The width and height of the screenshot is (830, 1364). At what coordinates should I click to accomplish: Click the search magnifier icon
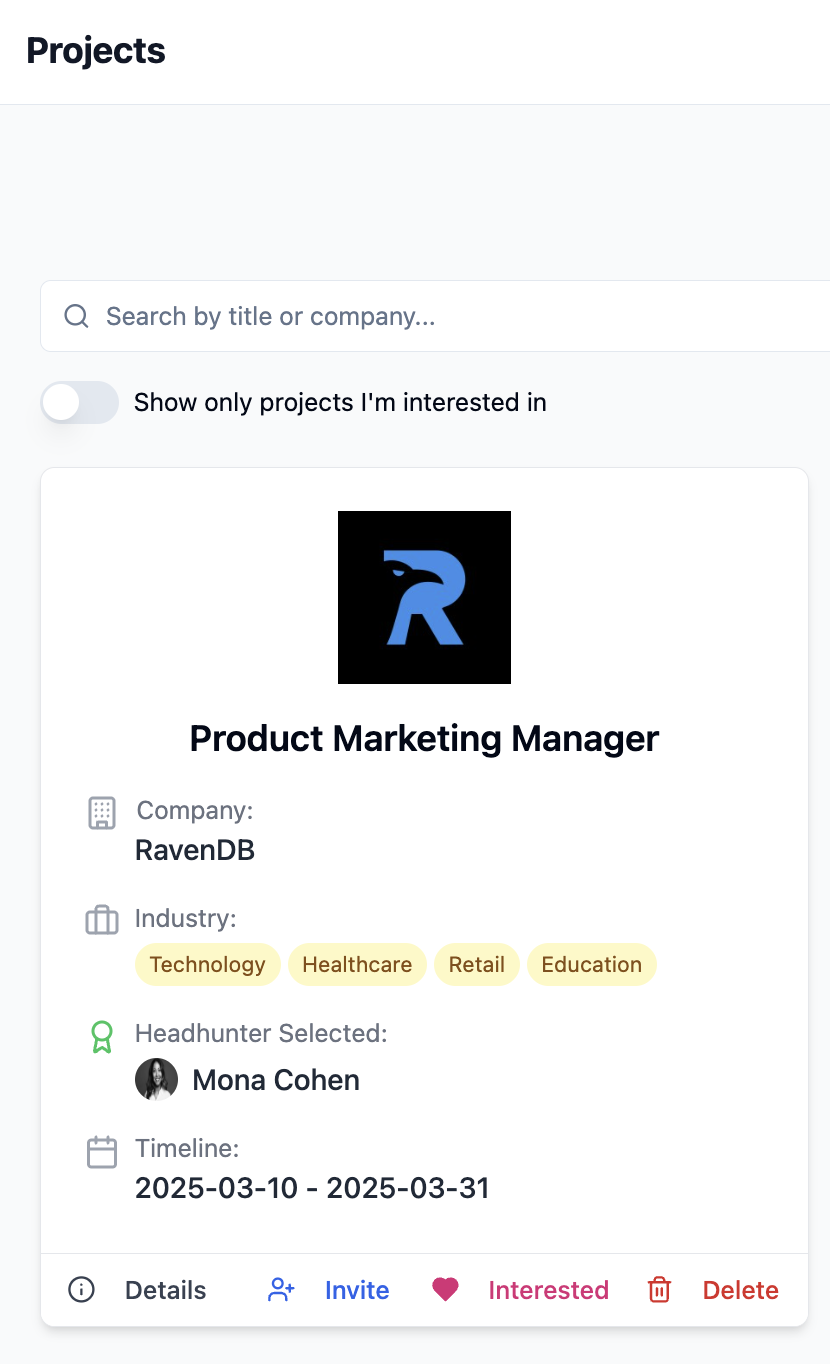tap(77, 317)
